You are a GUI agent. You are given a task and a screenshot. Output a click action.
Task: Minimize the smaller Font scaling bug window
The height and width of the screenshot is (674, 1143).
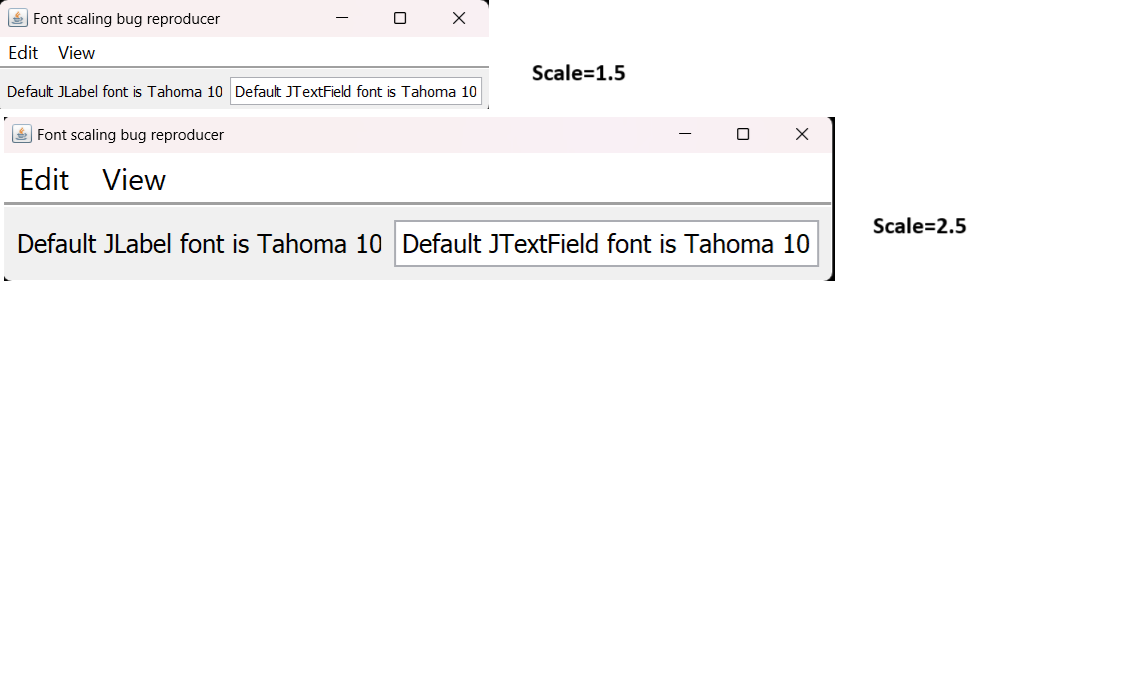[x=342, y=18]
